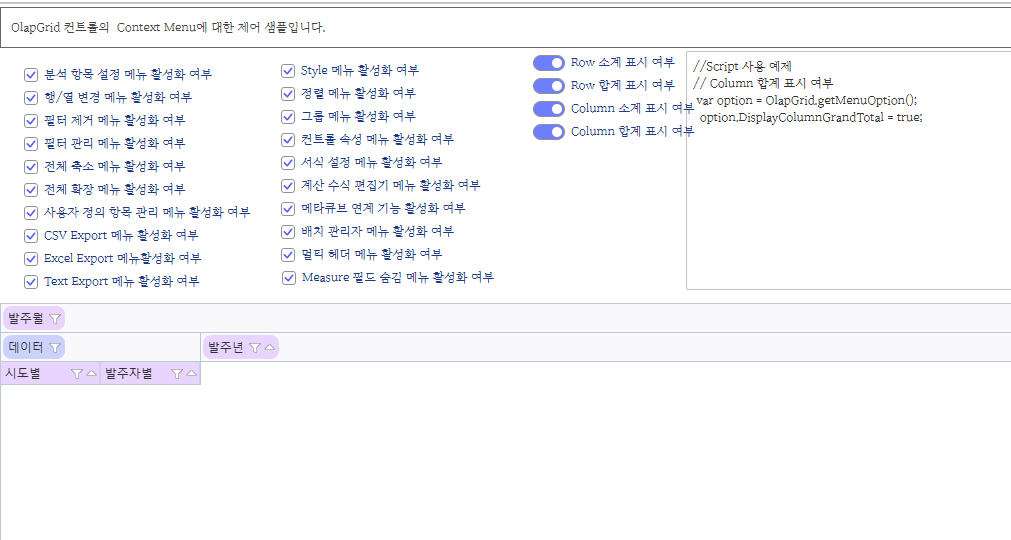
Task: Uncheck 필터 제거 메뉴 활성화 여부
Action: coord(31,121)
